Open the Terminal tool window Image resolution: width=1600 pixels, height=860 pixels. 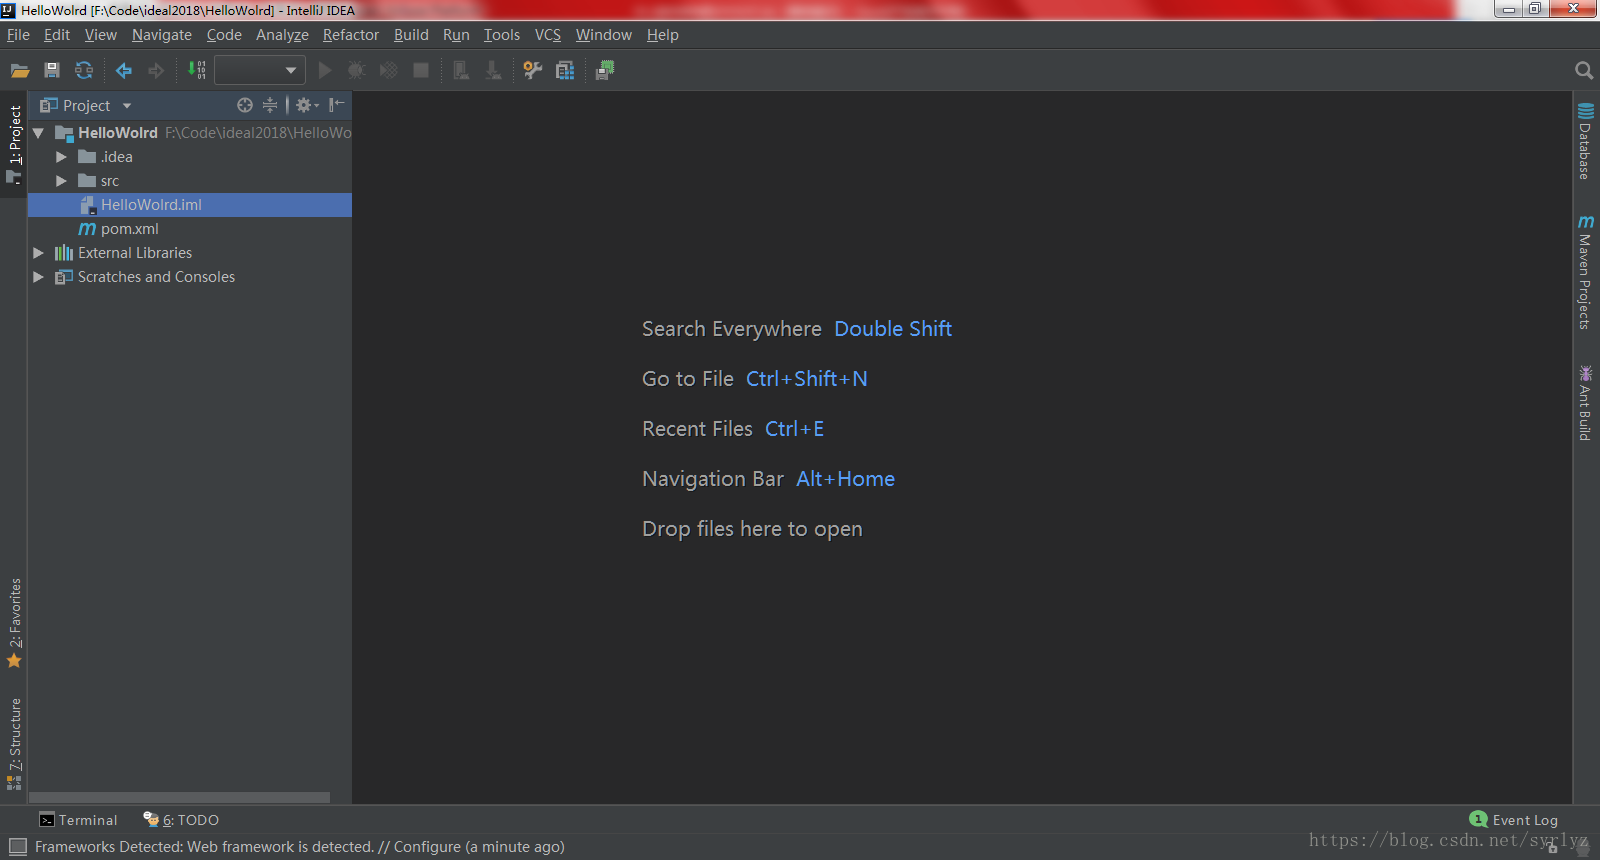click(78, 820)
